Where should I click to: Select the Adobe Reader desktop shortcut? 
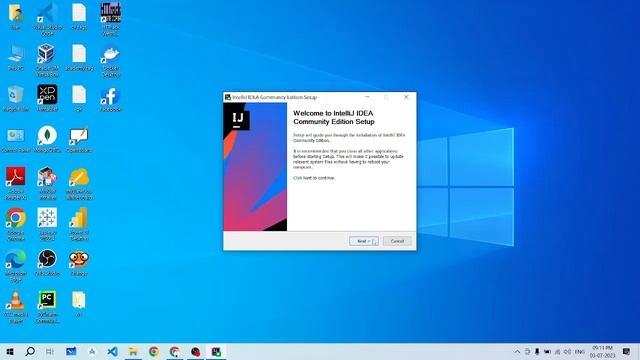tap(16, 182)
